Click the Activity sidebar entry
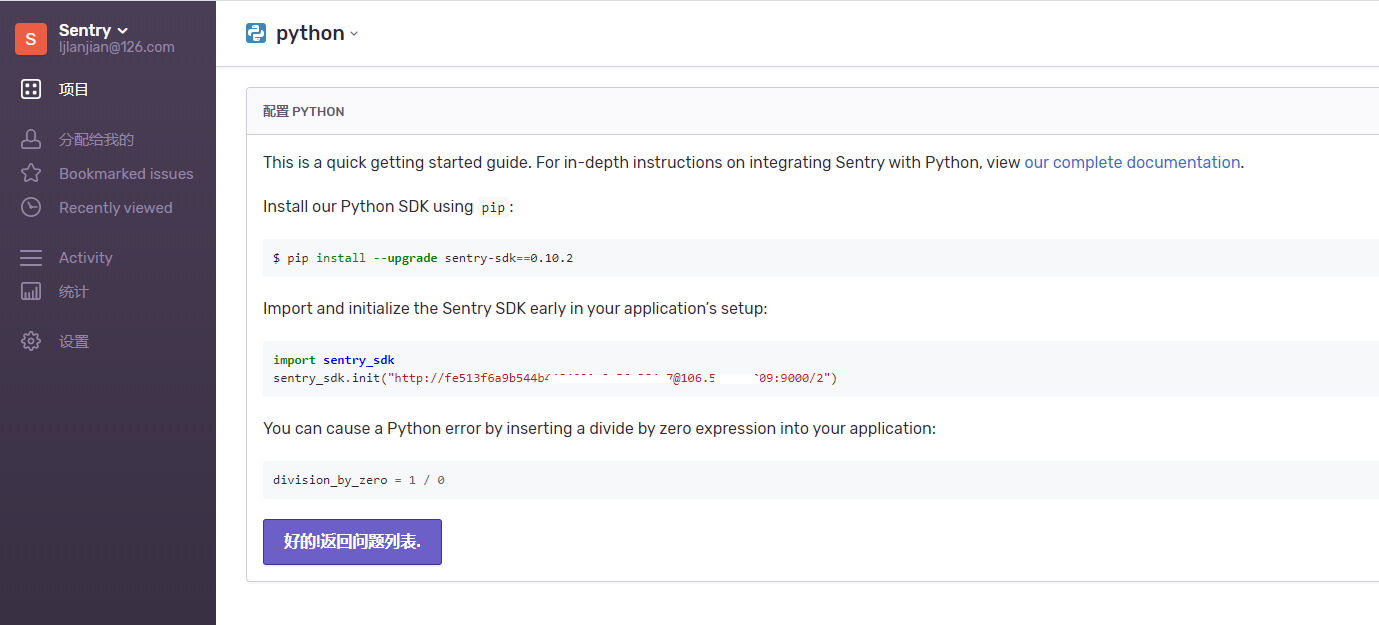Image resolution: width=1379 pixels, height=625 pixels. click(86, 257)
